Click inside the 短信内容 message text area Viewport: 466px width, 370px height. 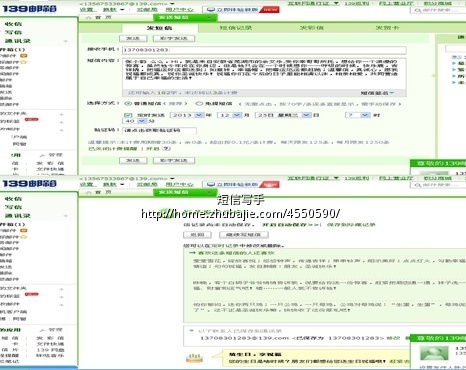click(x=264, y=73)
